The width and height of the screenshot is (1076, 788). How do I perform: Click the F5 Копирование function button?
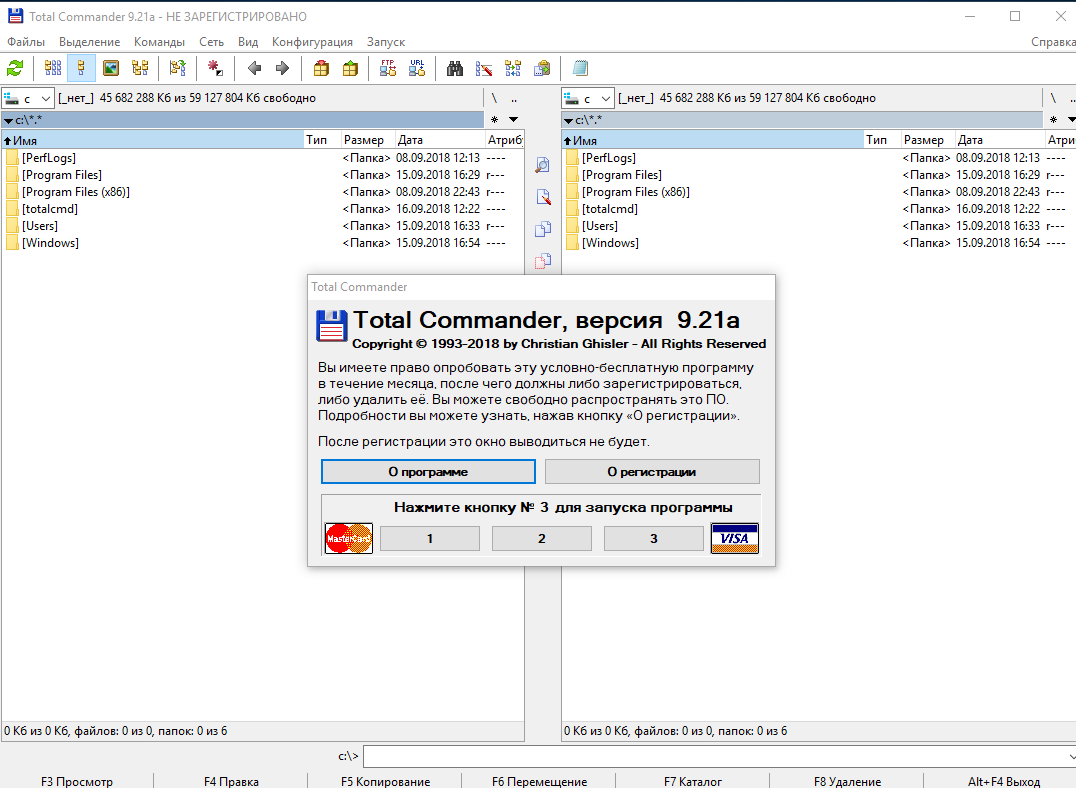[386, 781]
